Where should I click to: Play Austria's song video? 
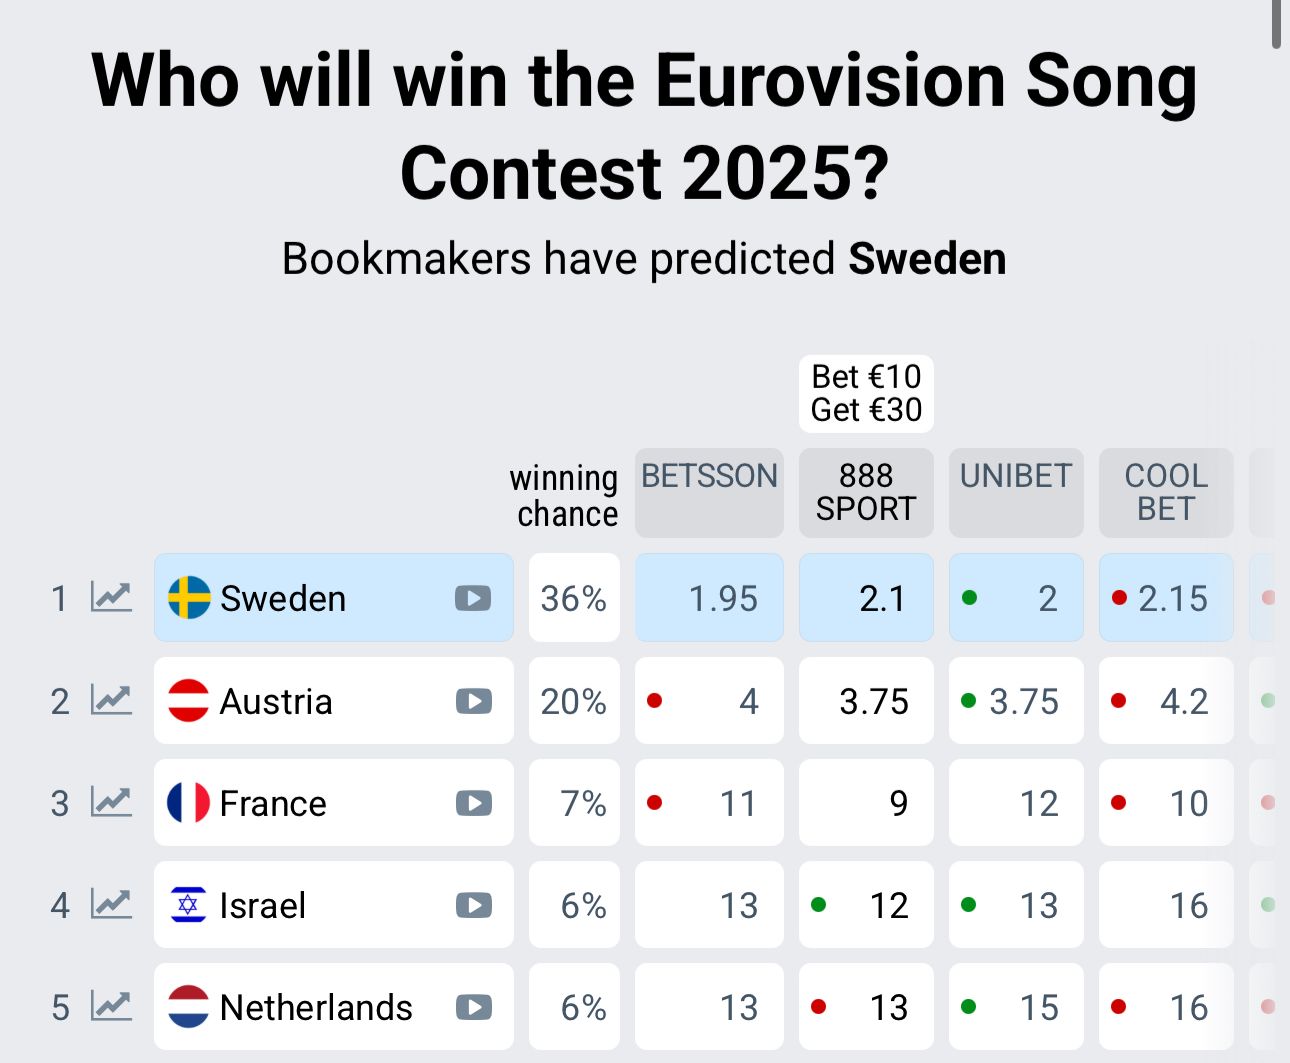473,701
